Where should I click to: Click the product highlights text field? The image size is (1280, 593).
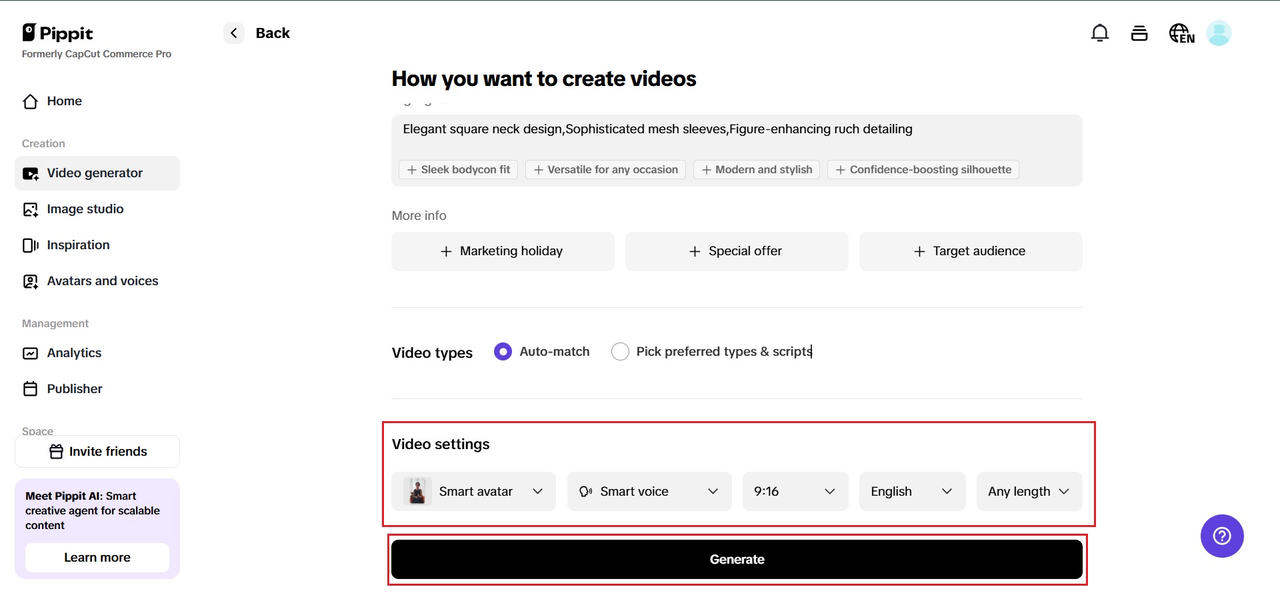click(x=736, y=130)
